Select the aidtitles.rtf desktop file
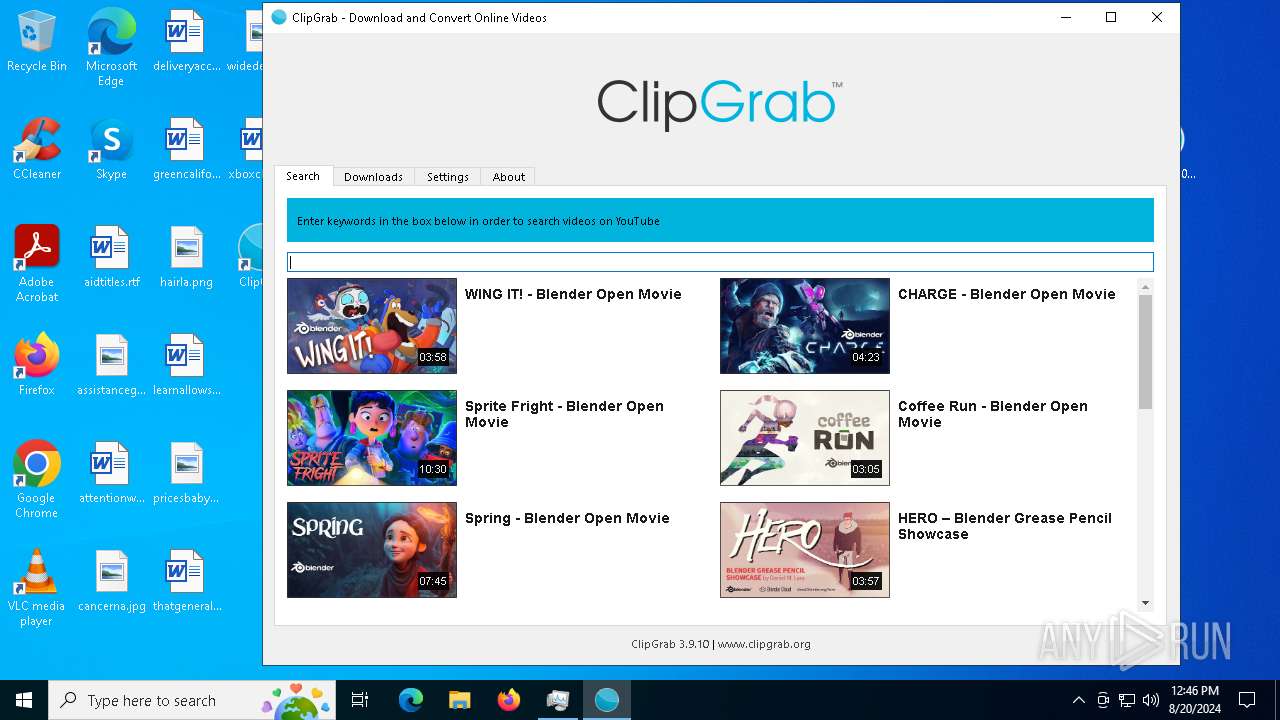The width and height of the screenshot is (1280, 720). 111,257
